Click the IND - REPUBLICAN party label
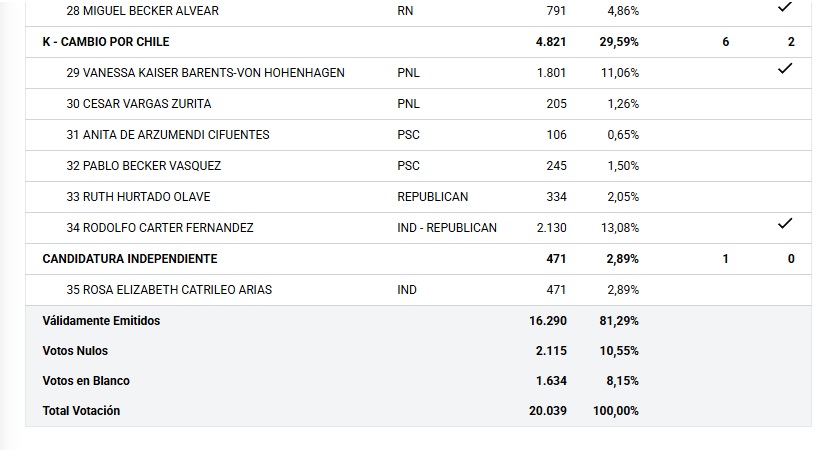Viewport: 816px width, 450px height. [447, 228]
